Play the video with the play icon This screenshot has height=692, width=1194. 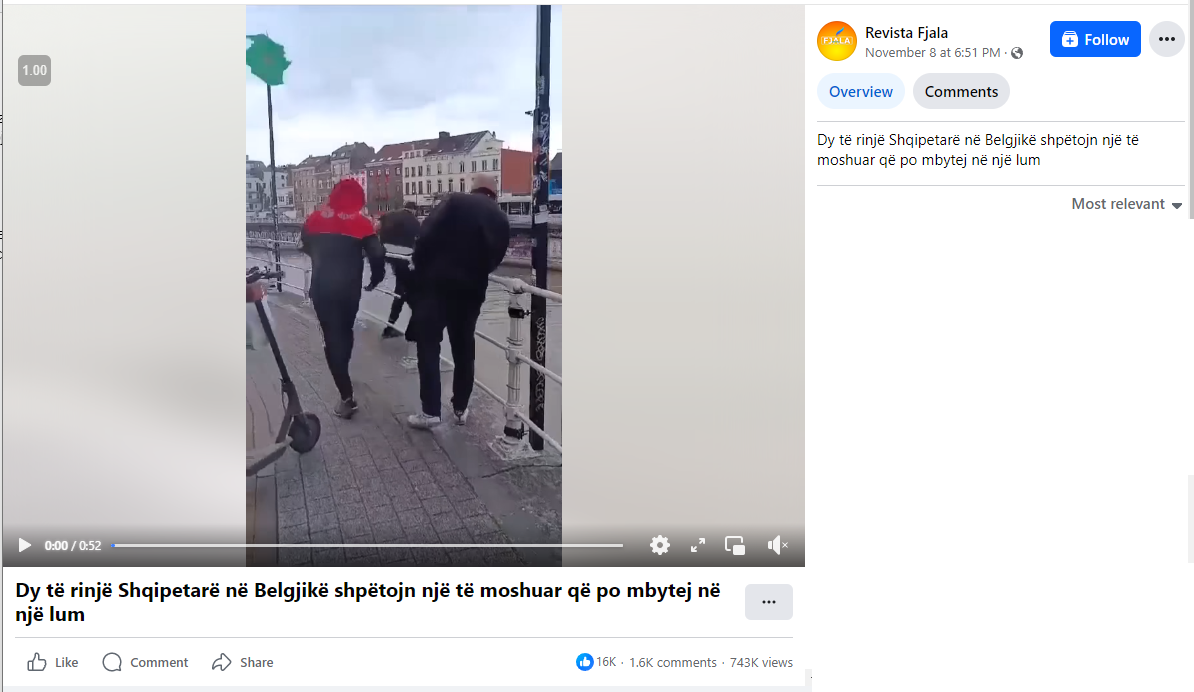click(x=24, y=545)
